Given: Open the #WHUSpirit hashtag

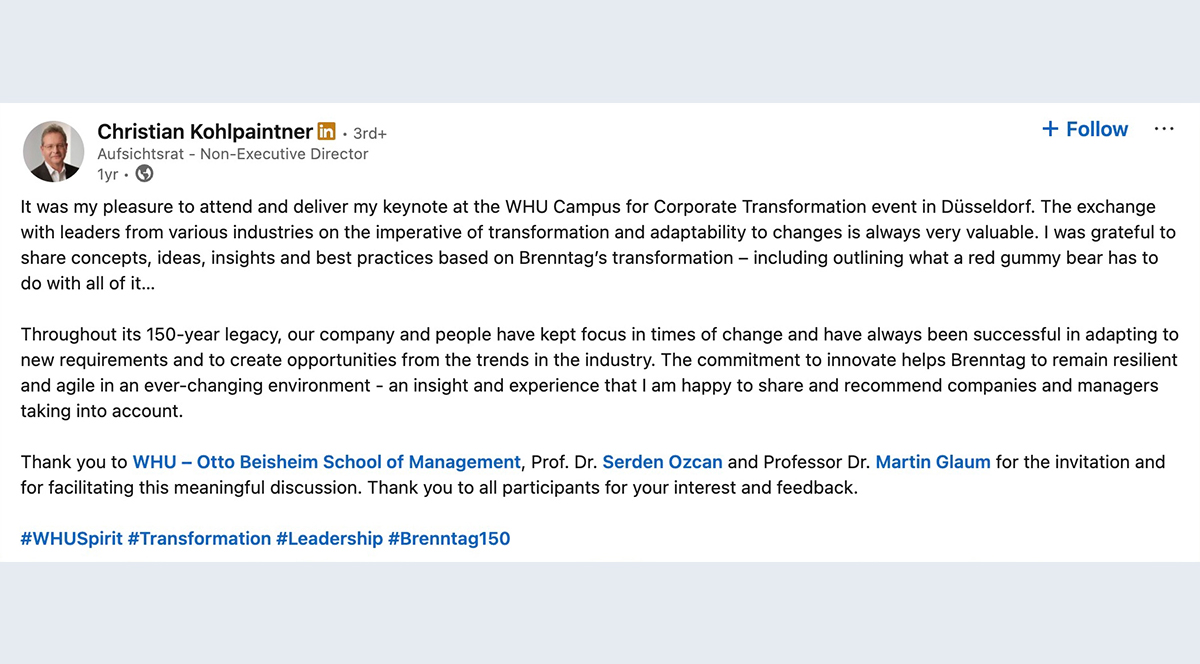Looking at the screenshot, I should pos(71,538).
